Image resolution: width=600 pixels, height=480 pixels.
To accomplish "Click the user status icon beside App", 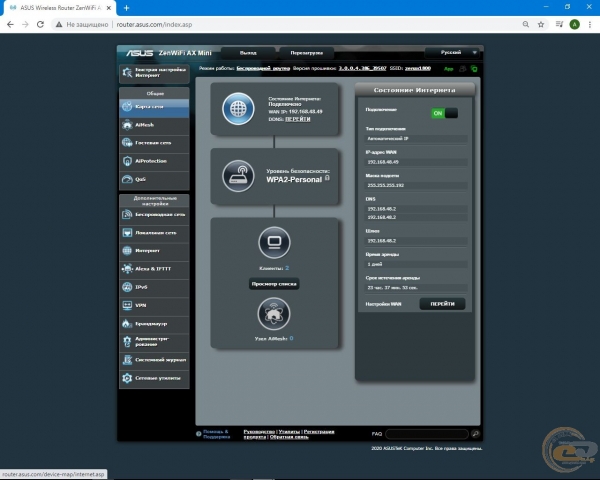I will click(x=463, y=69).
